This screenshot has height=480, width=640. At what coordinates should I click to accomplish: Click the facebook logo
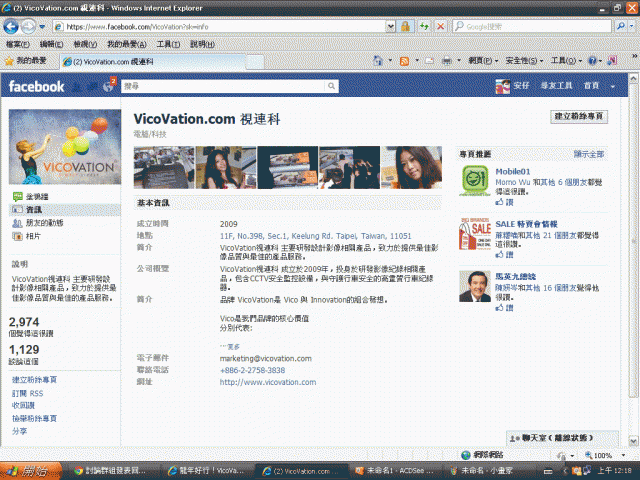pos(36,86)
